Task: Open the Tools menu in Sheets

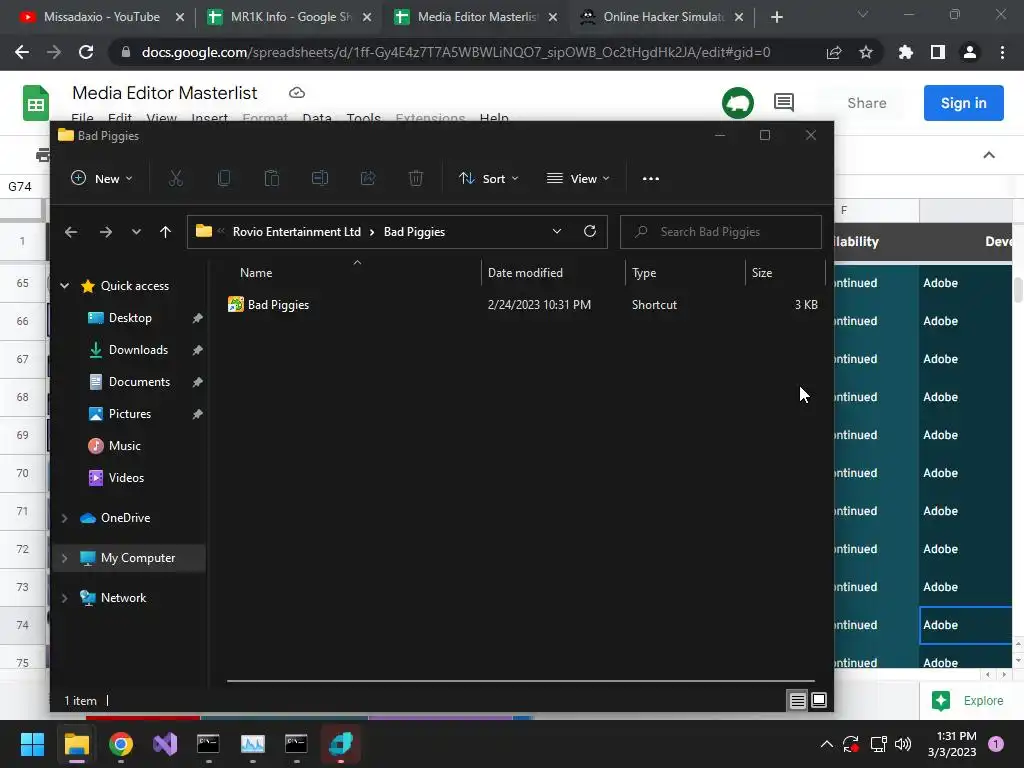Action: 364,118
